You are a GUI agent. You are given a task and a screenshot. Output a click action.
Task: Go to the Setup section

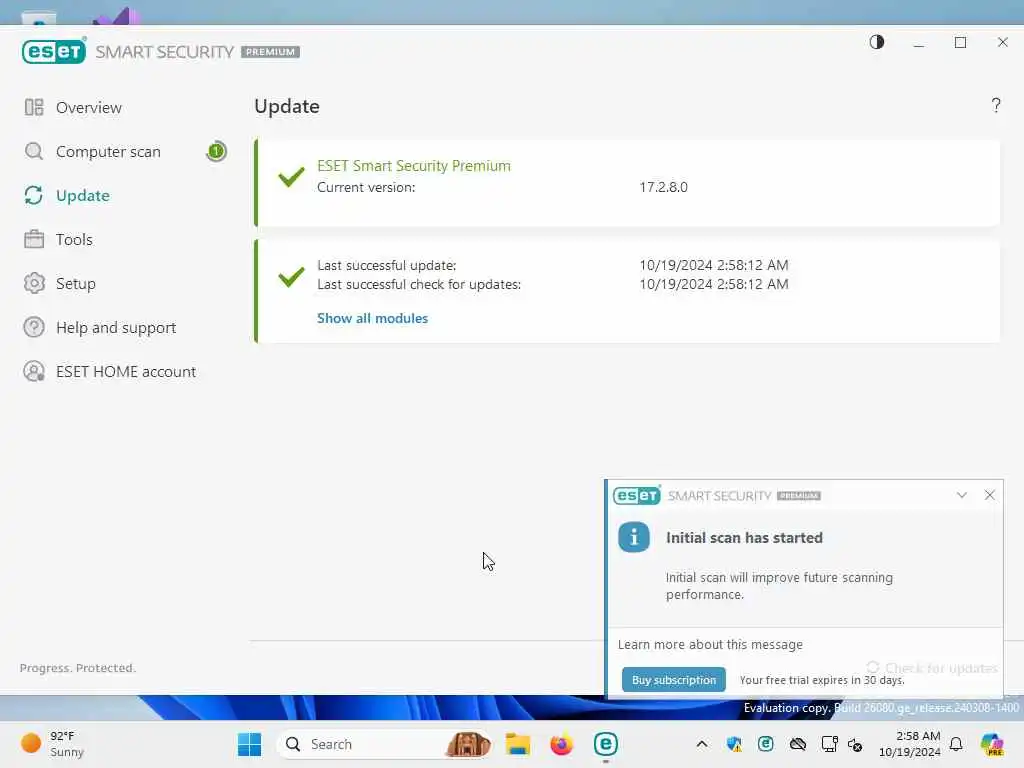[75, 283]
